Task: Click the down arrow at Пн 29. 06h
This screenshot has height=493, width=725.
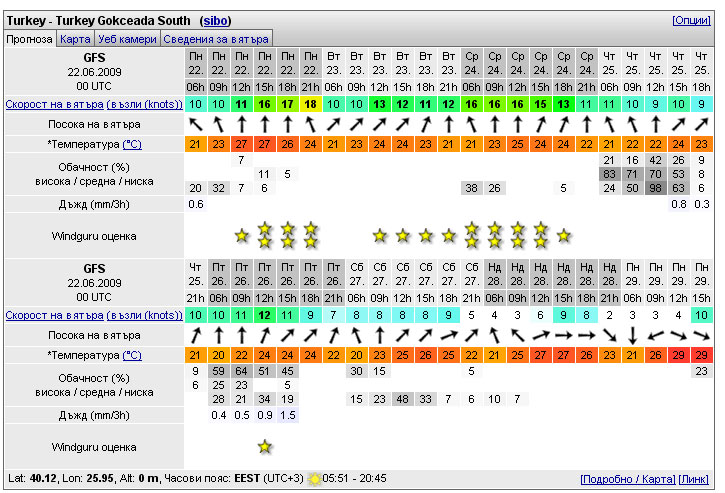Action: click(x=632, y=335)
